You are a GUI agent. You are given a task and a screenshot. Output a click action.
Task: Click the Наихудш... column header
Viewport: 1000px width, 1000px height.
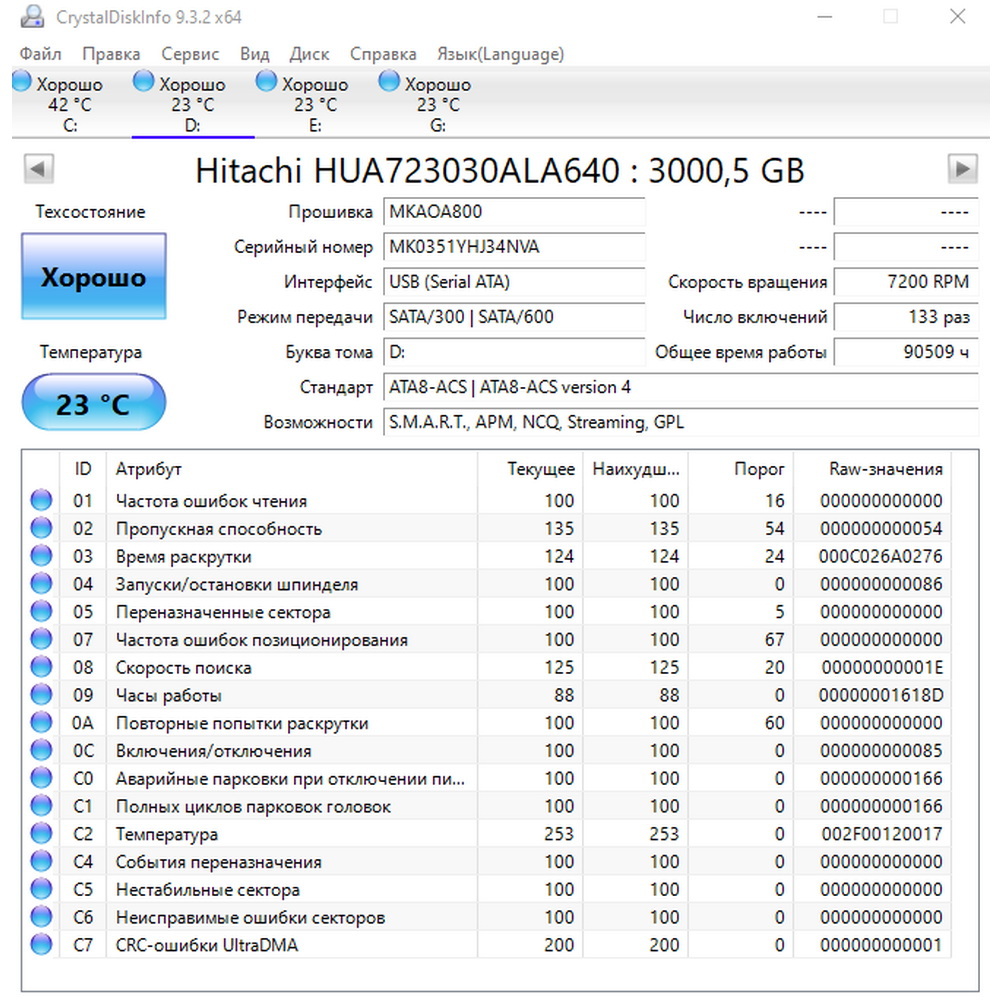(x=635, y=469)
